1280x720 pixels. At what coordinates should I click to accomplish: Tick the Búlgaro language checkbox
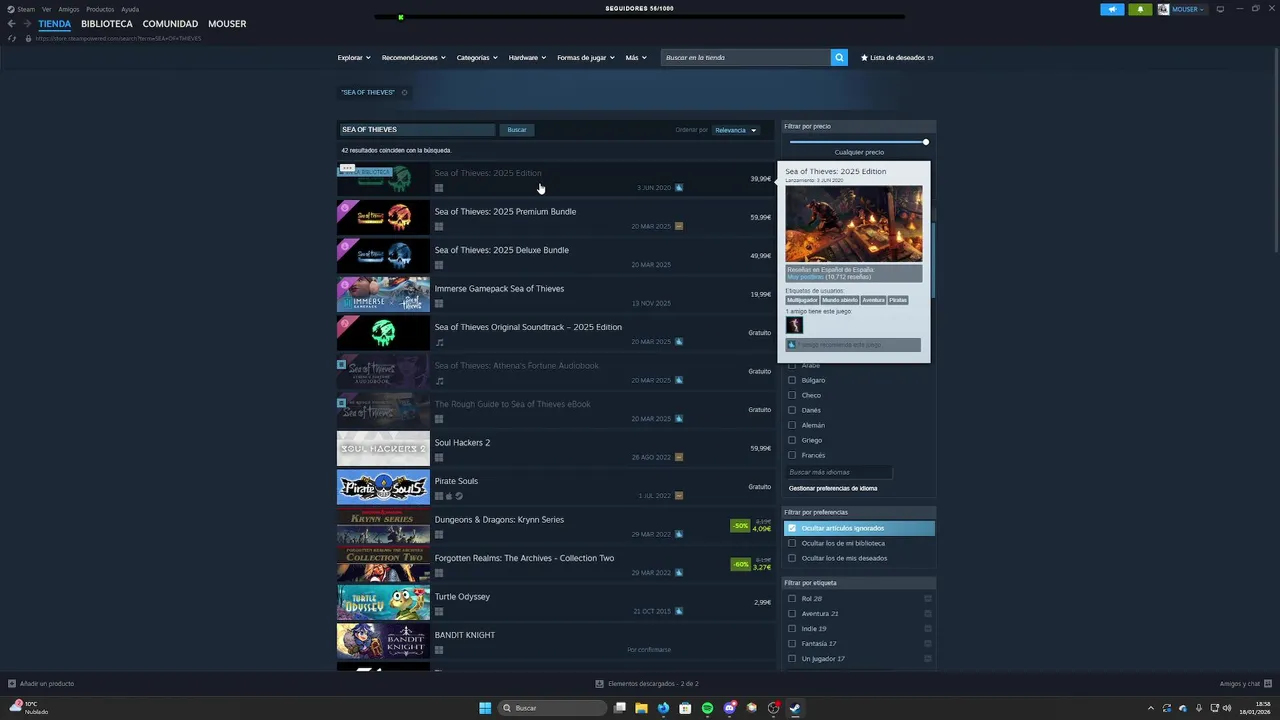pyautogui.click(x=792, y=380)
